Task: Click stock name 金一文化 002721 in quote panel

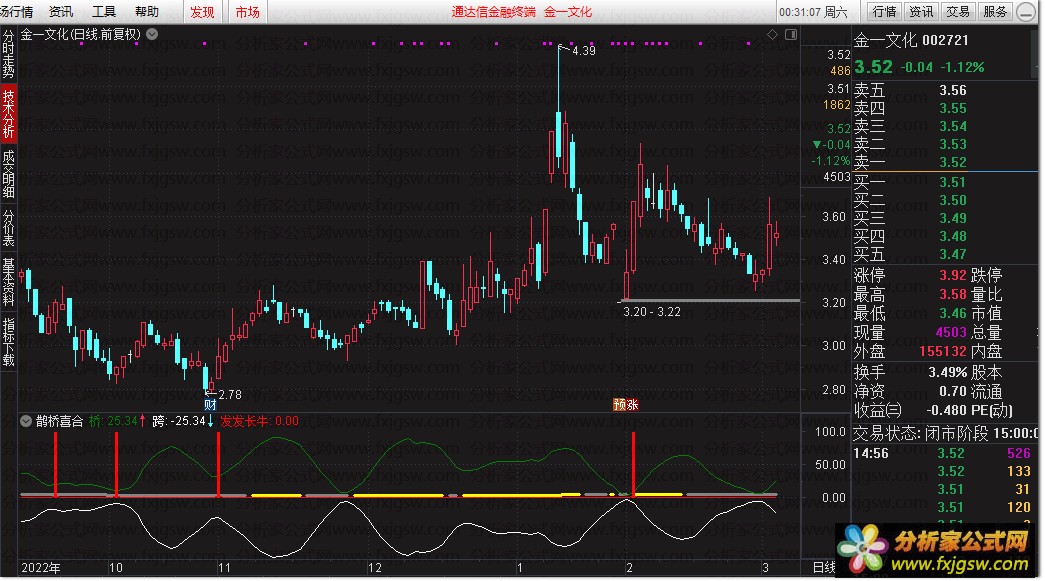Action: click(x=910, y=40)
